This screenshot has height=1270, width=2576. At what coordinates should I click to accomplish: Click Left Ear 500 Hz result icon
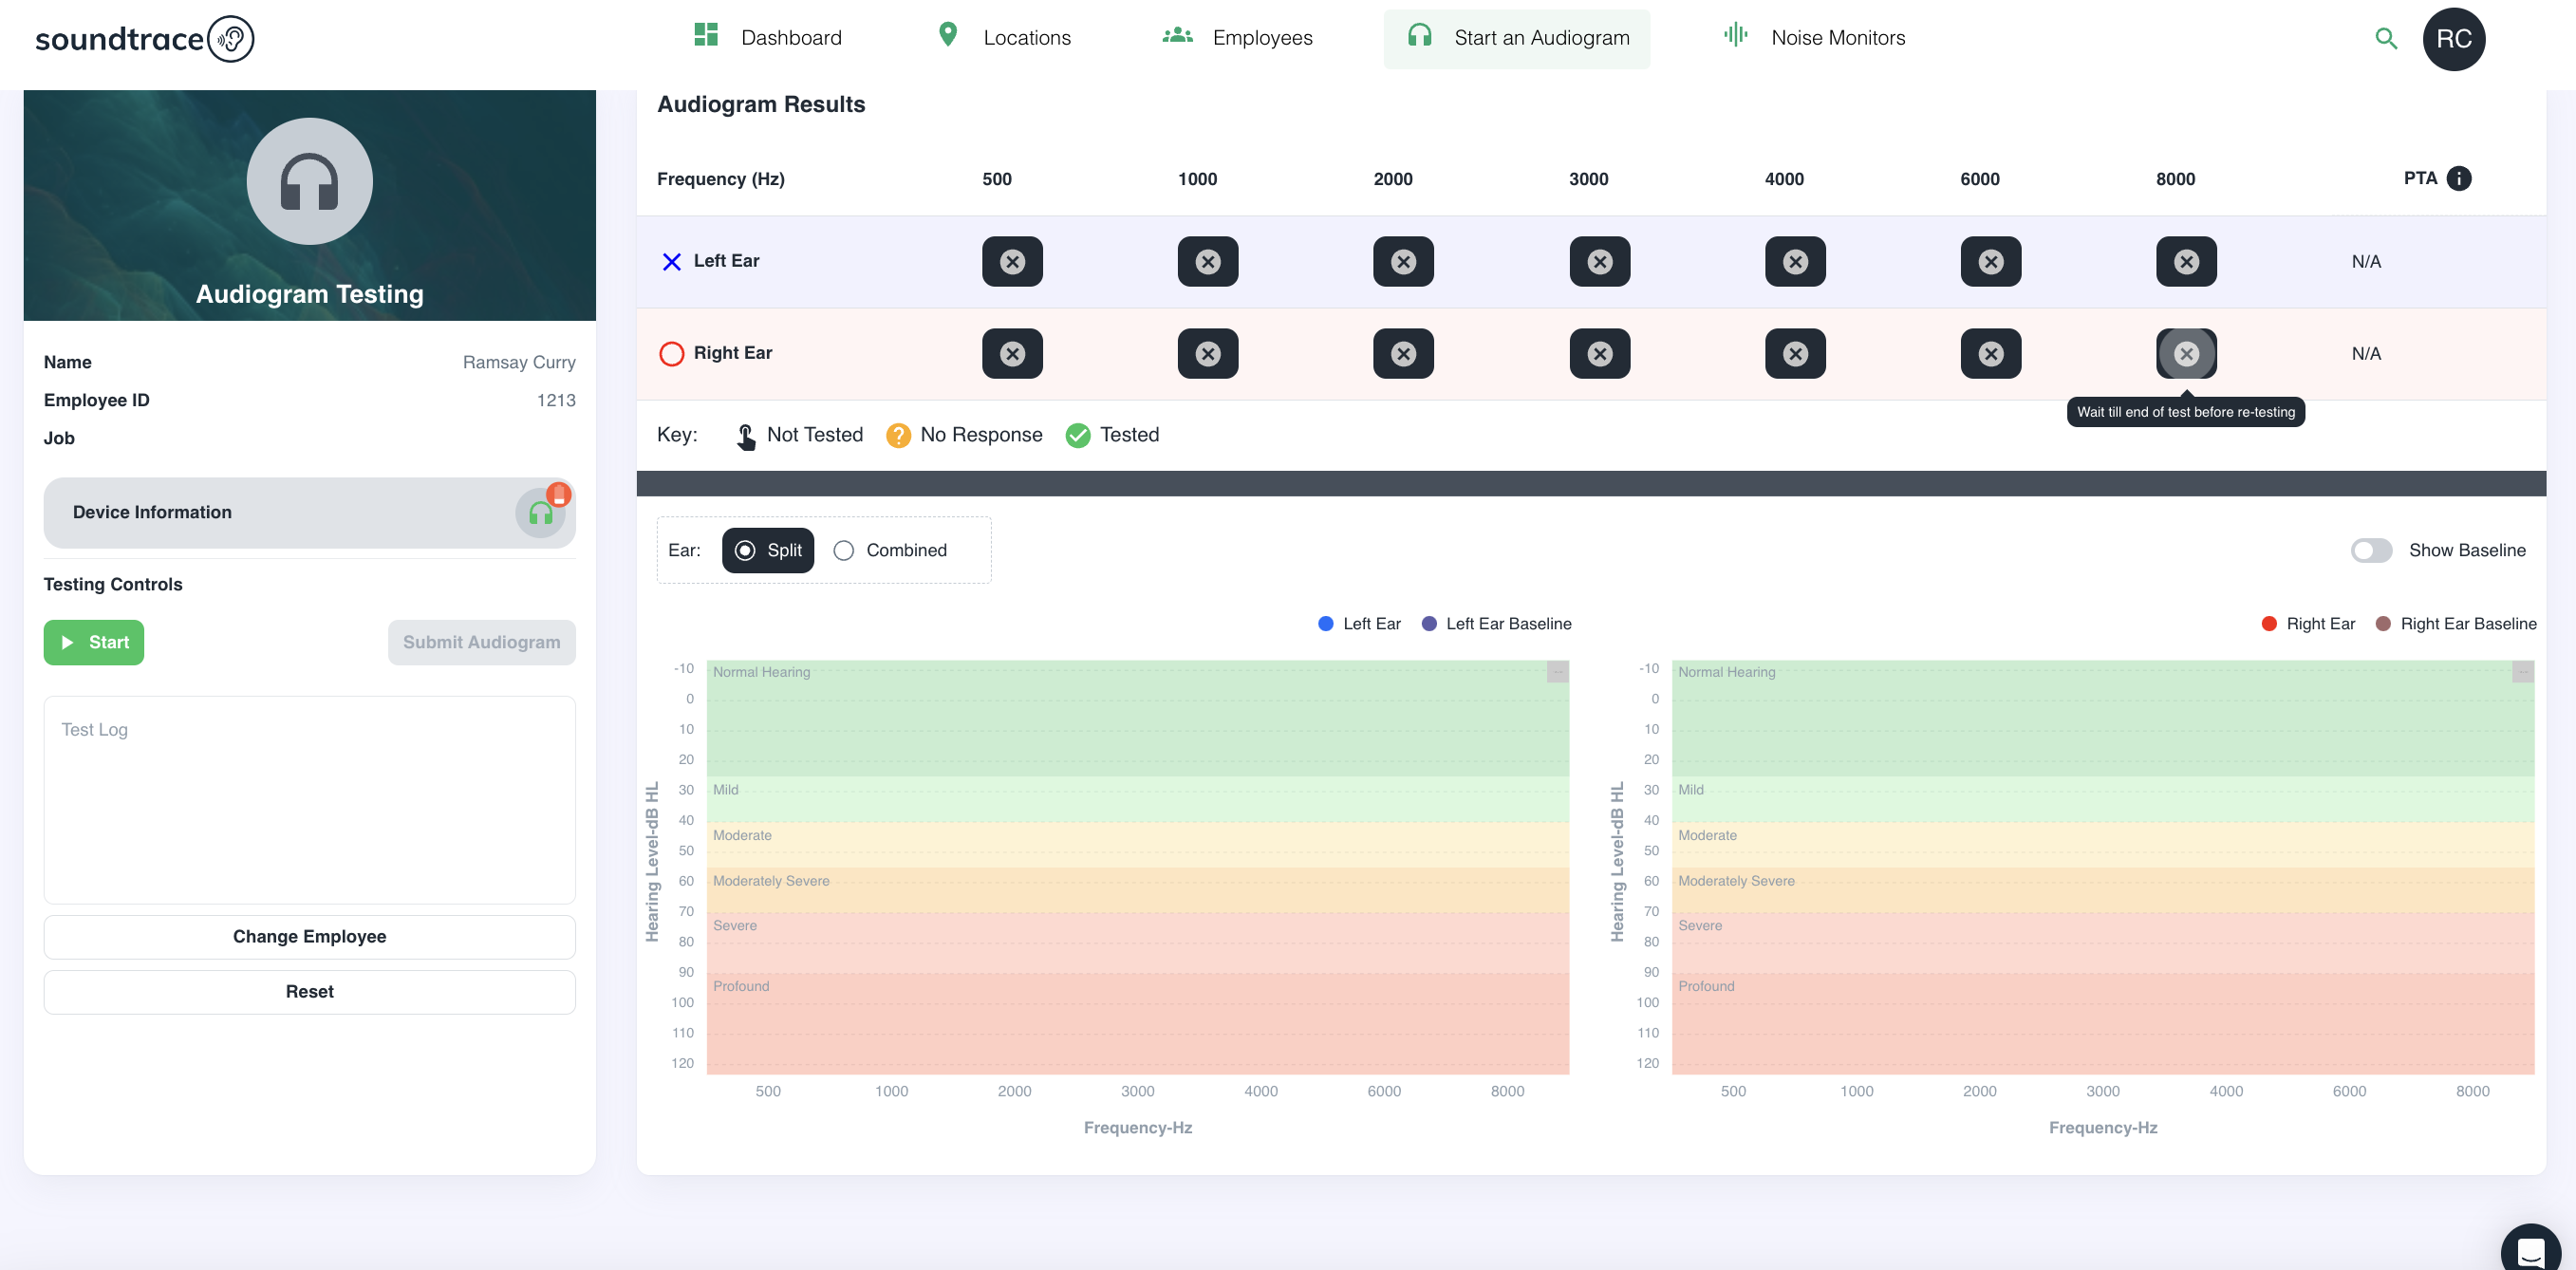[1012, 261]
